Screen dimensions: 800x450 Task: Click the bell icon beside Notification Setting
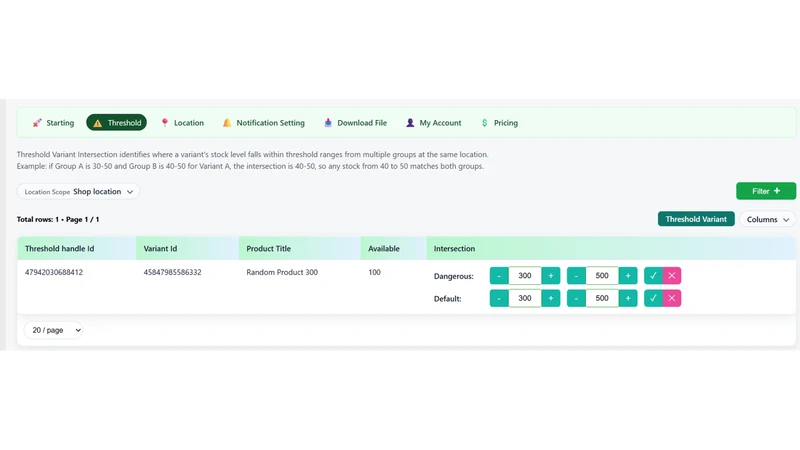(x=227, y=123)
